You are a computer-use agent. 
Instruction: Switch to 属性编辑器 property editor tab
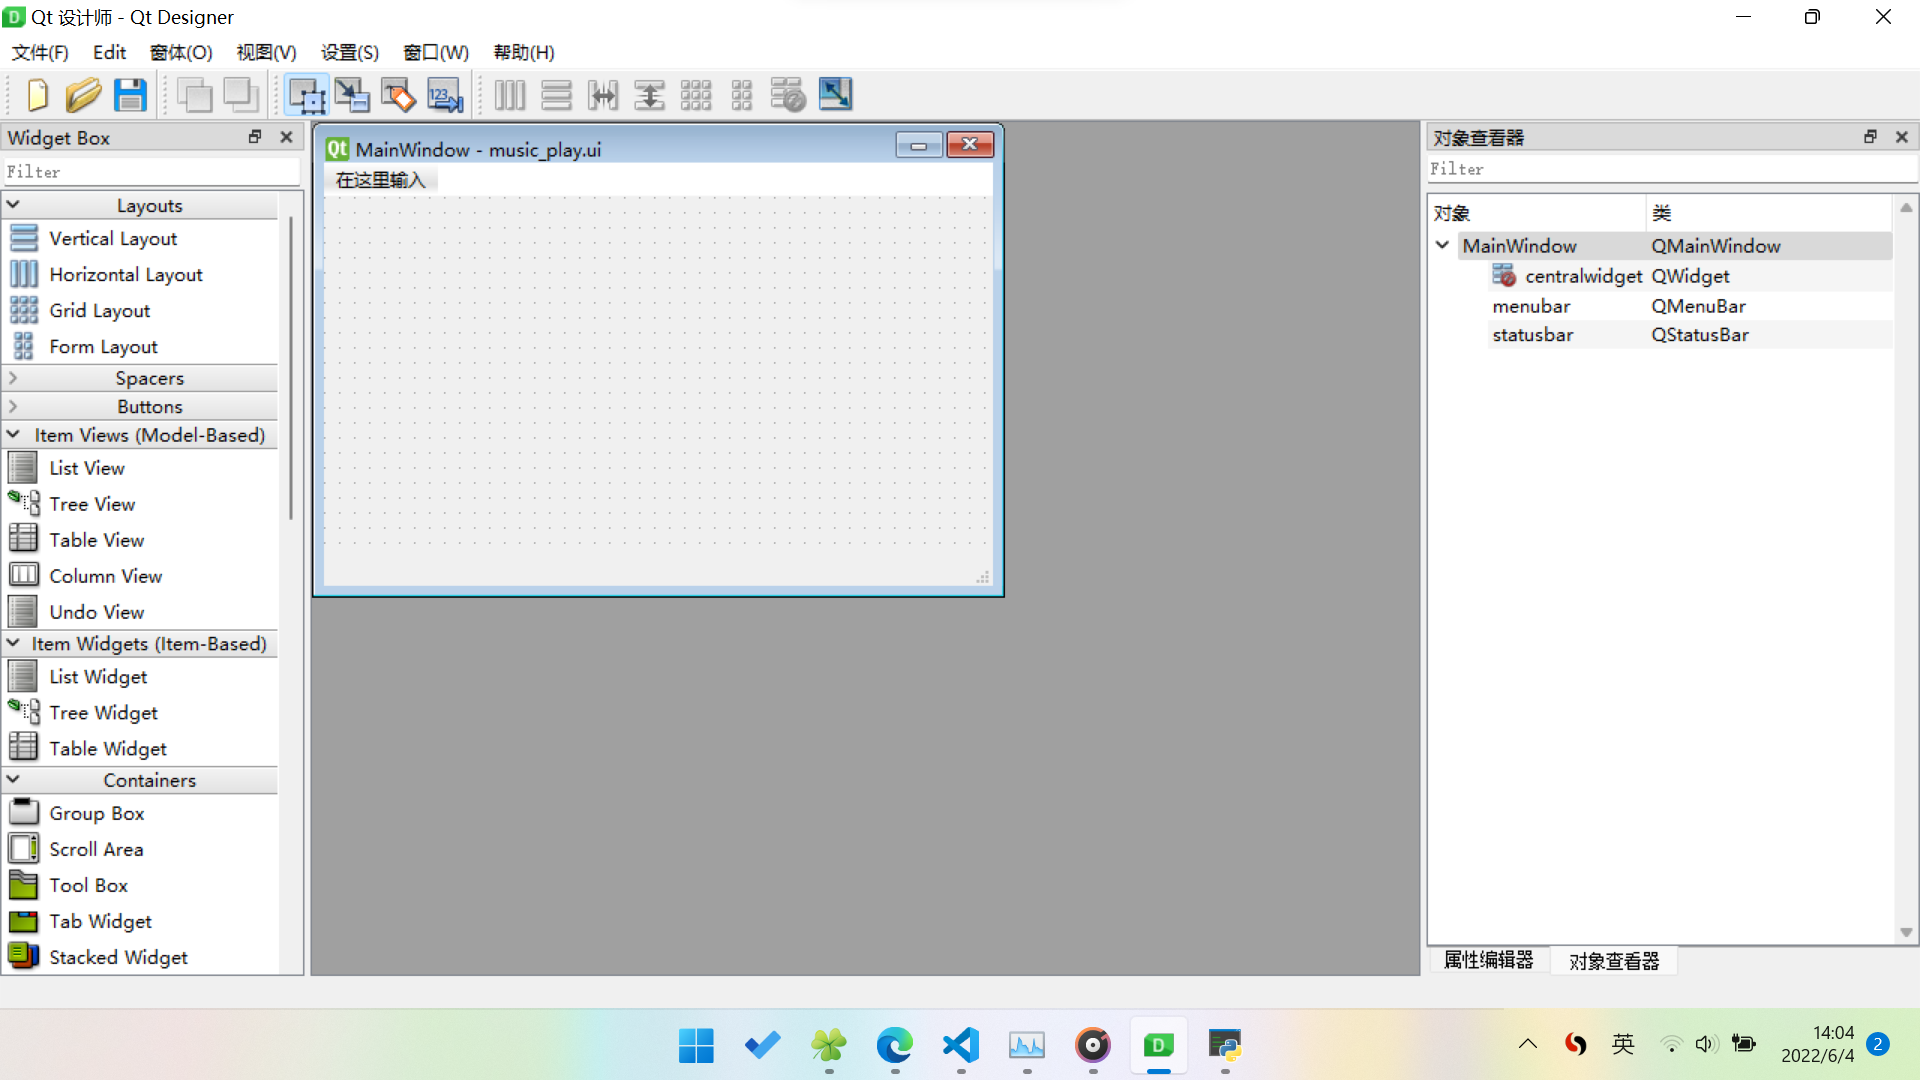pos(1488,960)
